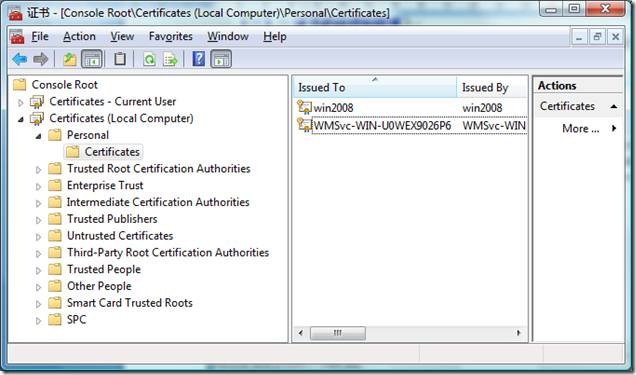Select the Enterprise Trust tree item

[x=105, y=185]
